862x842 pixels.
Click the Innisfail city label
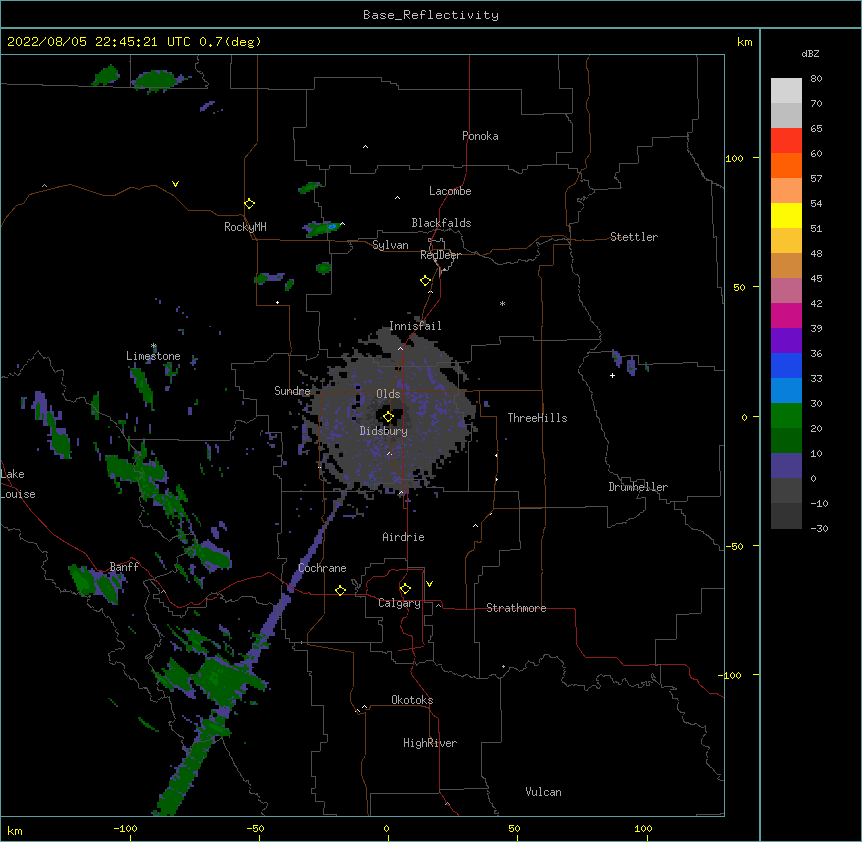coord(415,326)
